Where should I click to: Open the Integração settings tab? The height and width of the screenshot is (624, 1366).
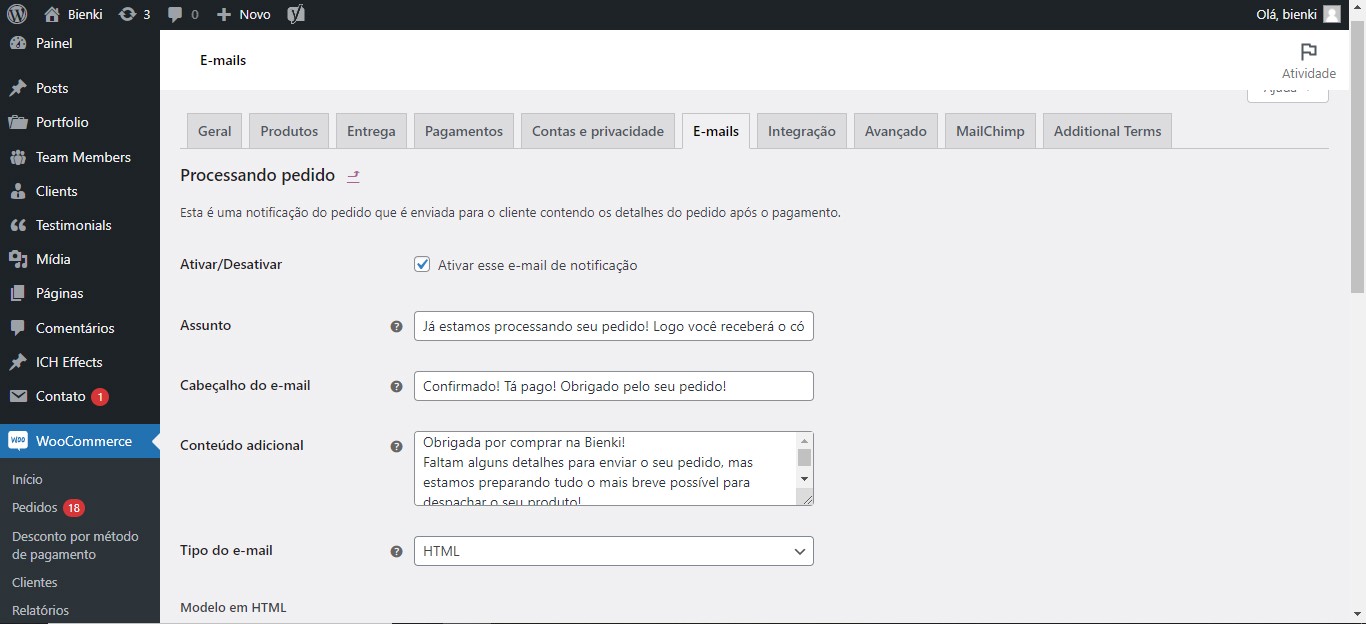(801, 131)
